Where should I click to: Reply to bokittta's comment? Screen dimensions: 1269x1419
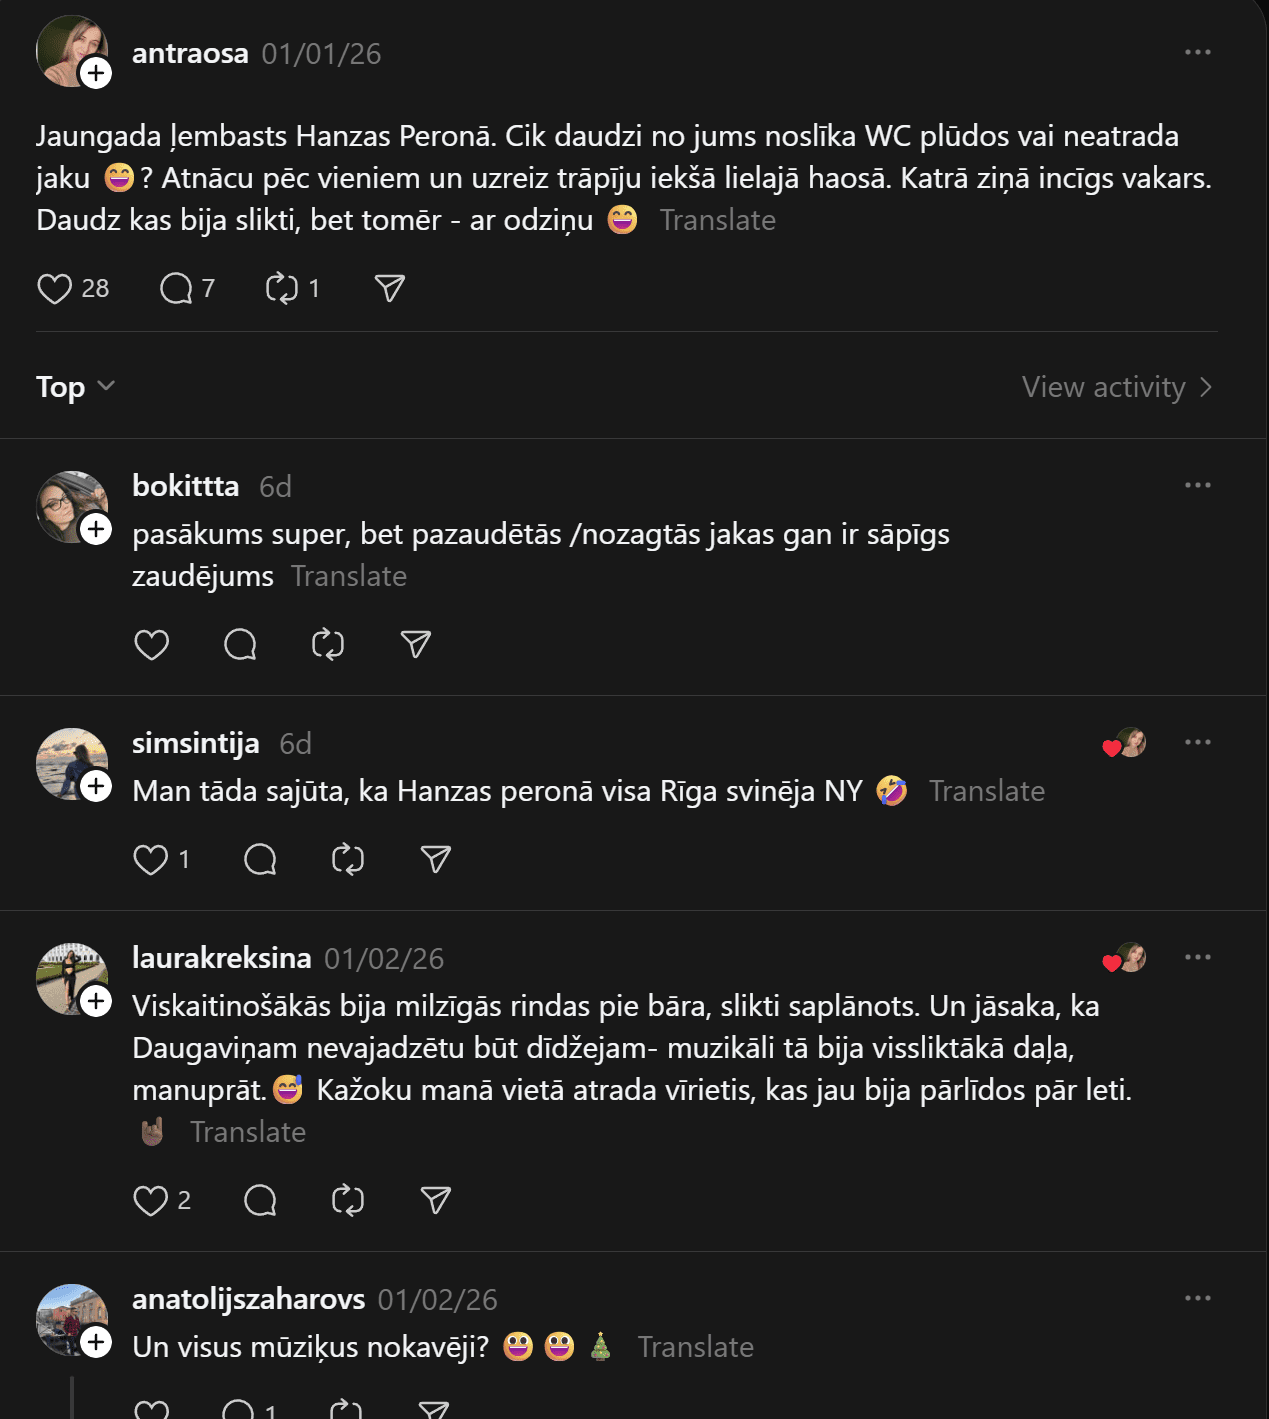(x=240, y=645)
